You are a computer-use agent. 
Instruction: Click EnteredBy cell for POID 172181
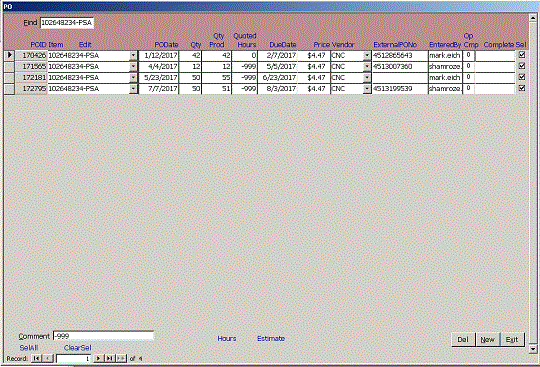click(445, 77)
